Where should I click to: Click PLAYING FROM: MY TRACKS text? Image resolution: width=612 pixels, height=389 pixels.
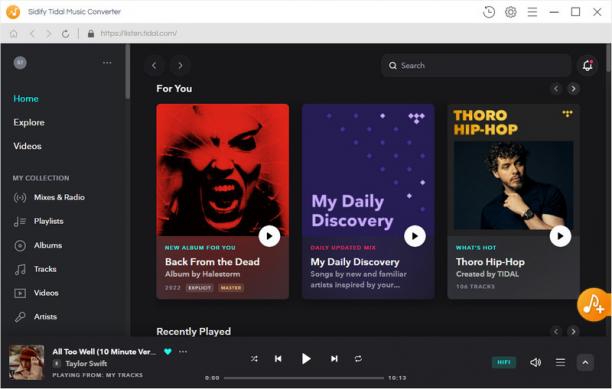(98, 375)
